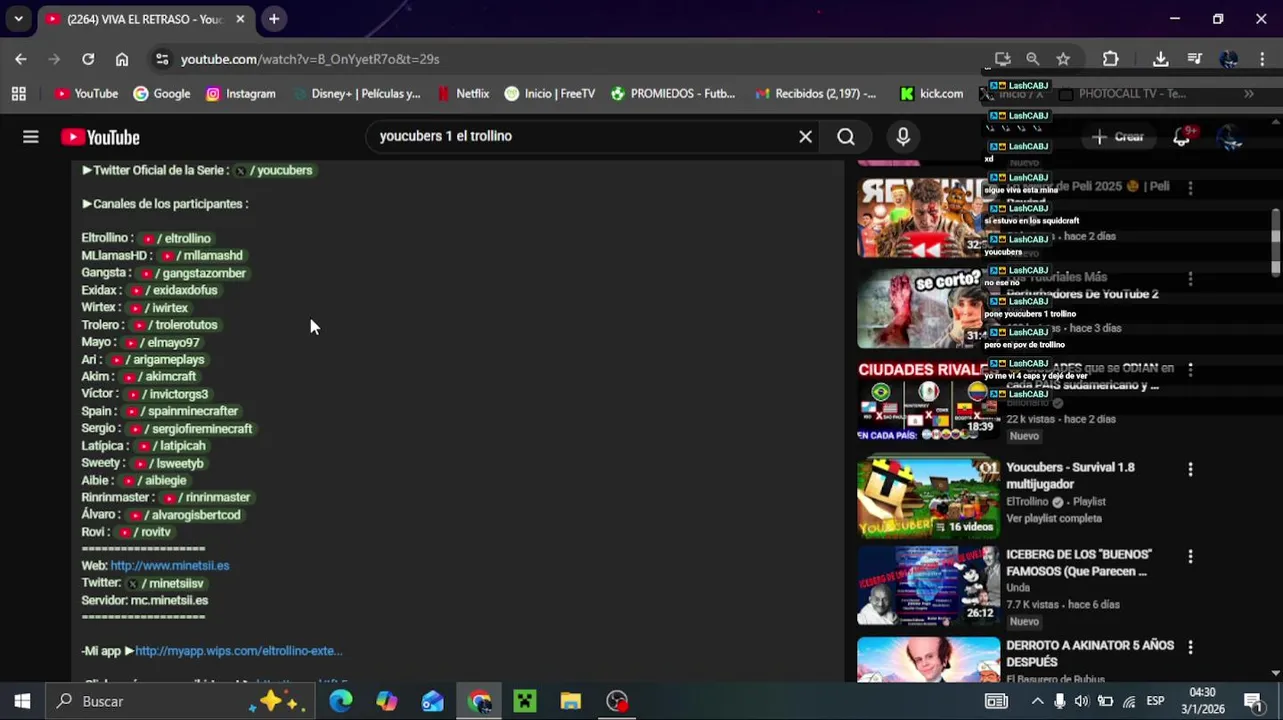Open Instagram bookmark
The height and width of the screenshot is (720, 1283).
coord(240,93)
